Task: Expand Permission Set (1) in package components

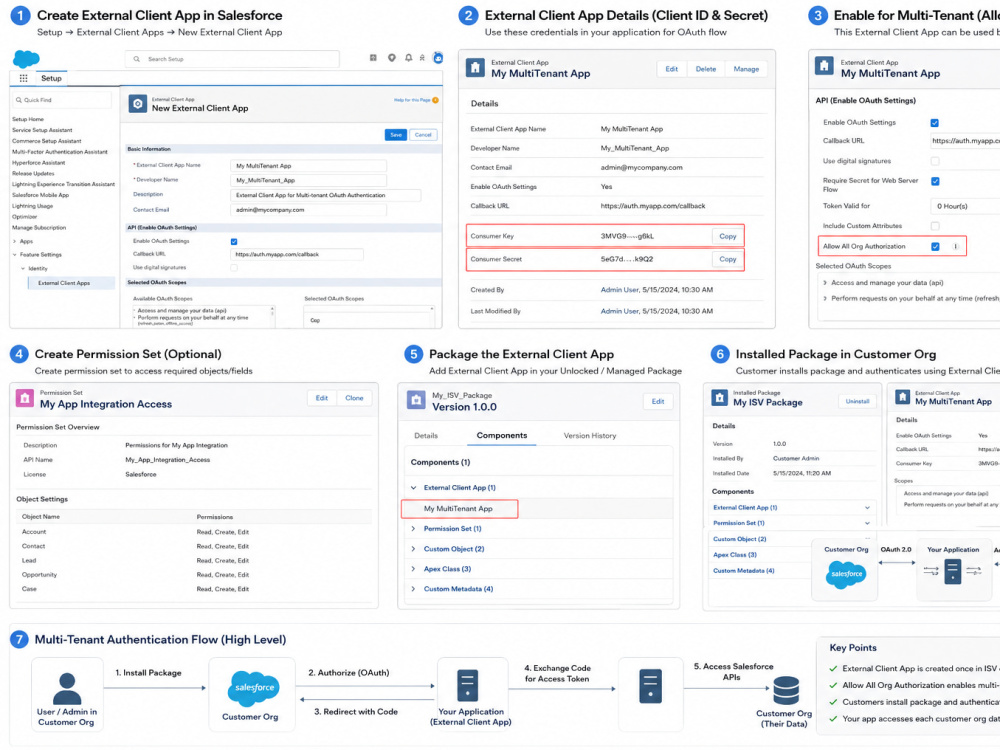Action: (x=413, y=529)
